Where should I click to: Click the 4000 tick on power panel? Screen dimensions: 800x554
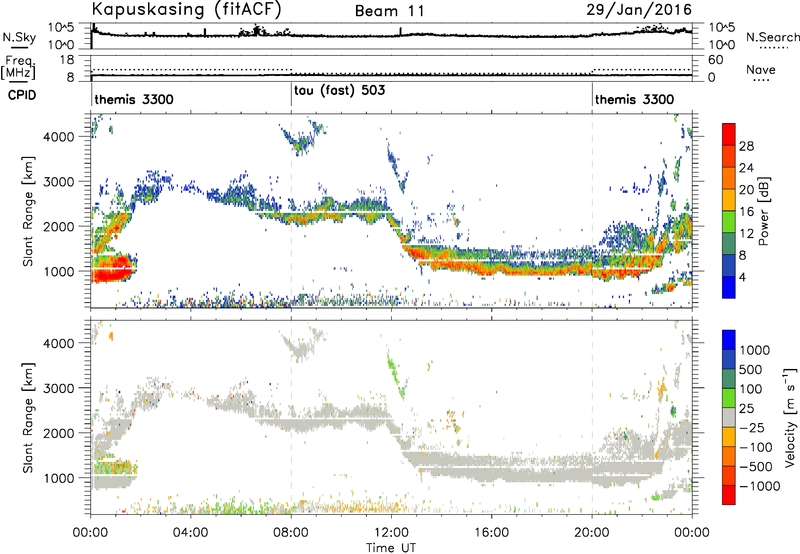[58, 137]
